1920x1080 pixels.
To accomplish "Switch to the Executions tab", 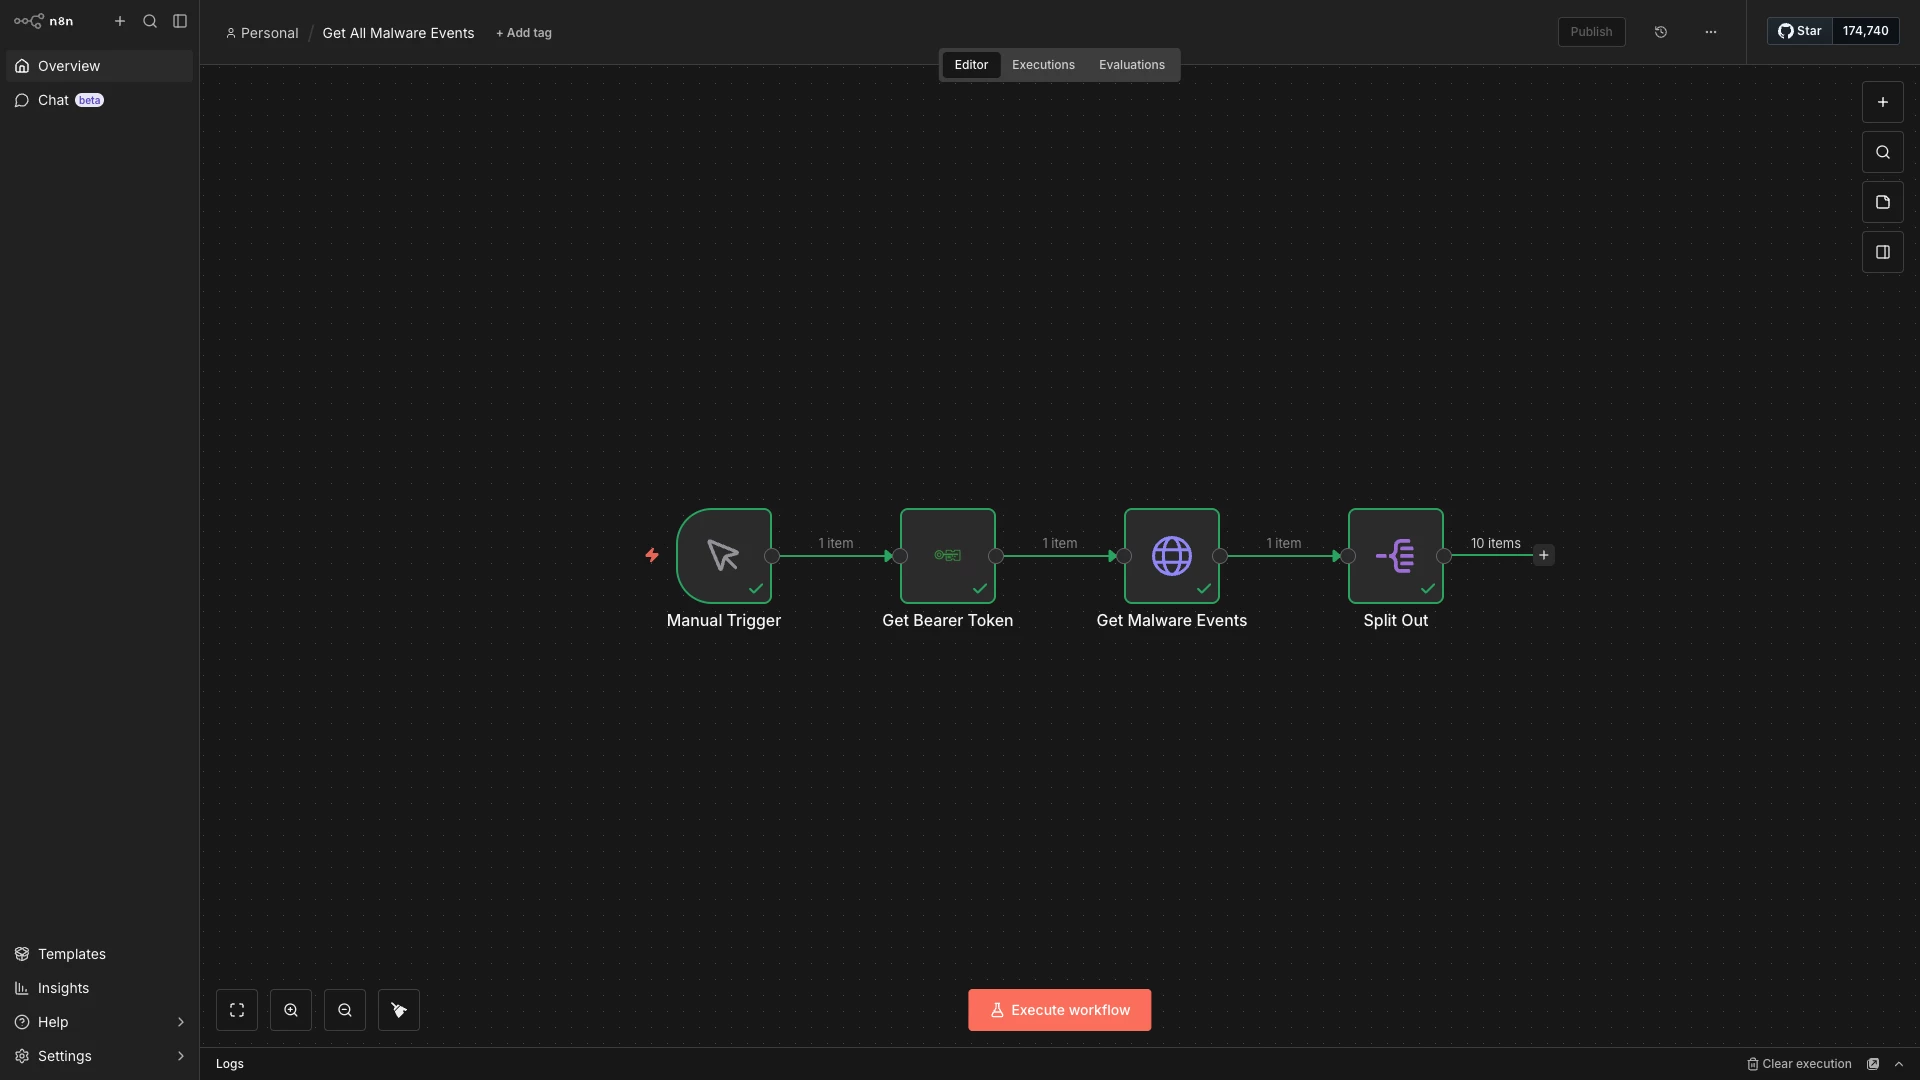I will pyautogui.click(x=1043, y=65).
